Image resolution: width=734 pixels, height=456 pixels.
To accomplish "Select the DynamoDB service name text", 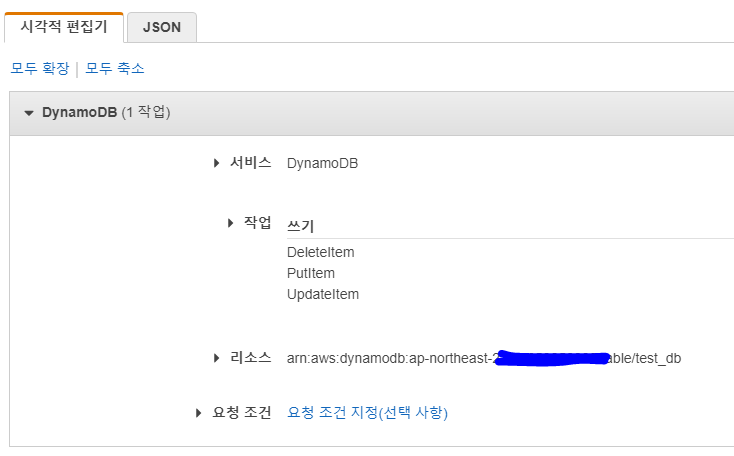I will pyautogui.click(x=323, y=163).
